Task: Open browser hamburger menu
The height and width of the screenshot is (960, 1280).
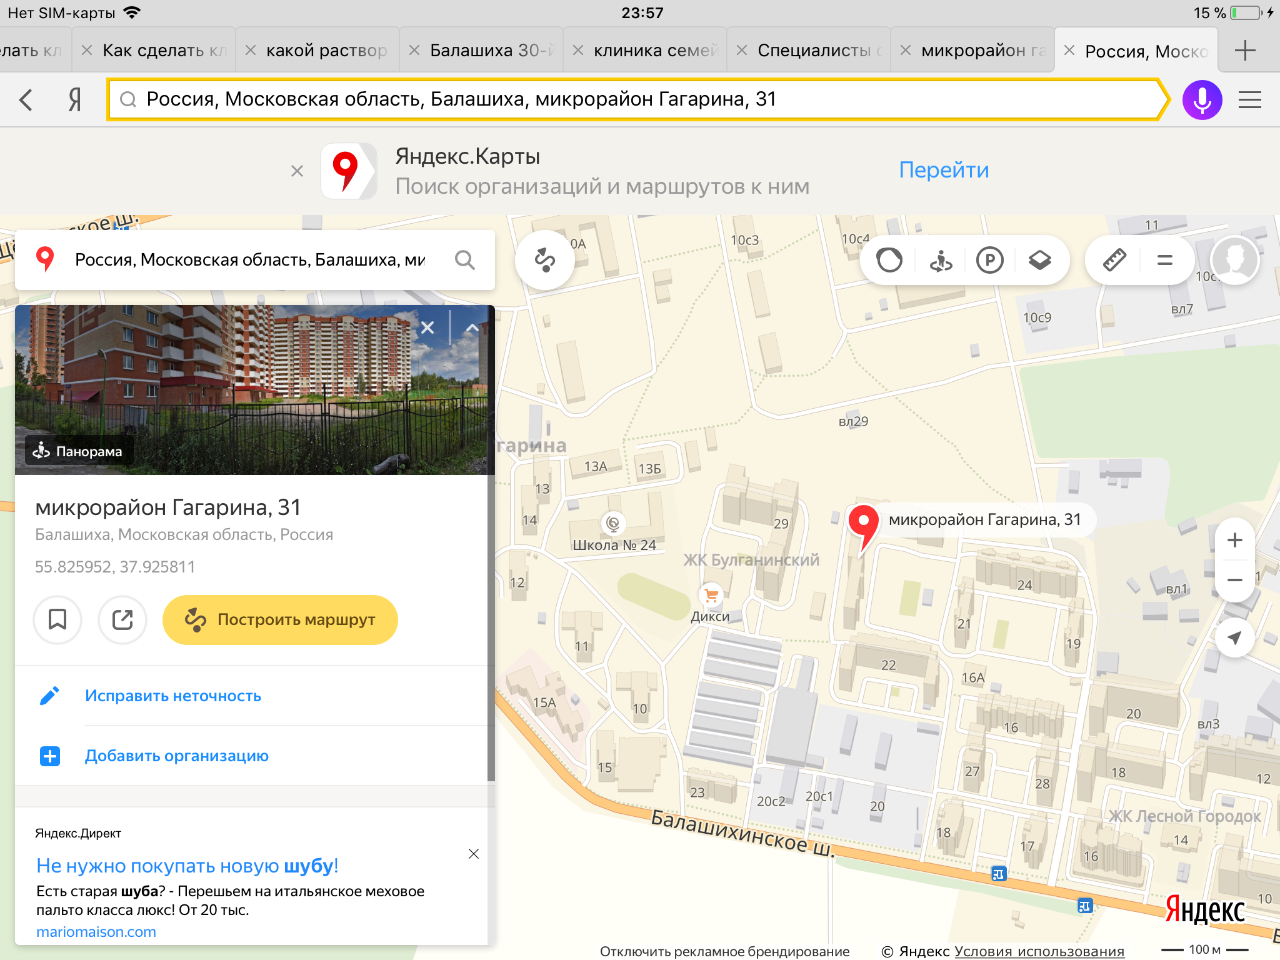Action: [1250, 100]
